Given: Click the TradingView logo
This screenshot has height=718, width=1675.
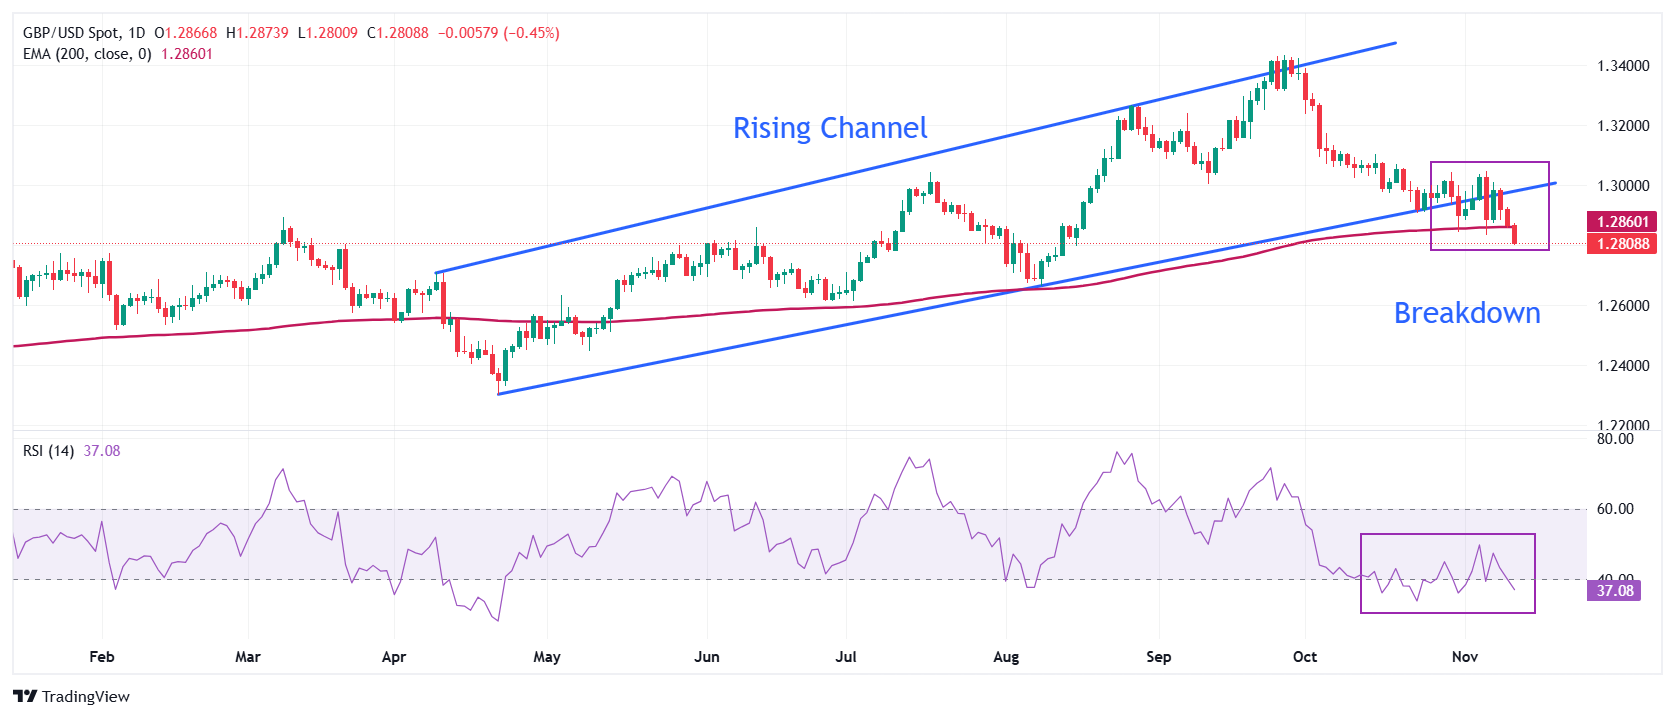Looking at the screenshot, I should pyautogui.click(x=71, y=696).
